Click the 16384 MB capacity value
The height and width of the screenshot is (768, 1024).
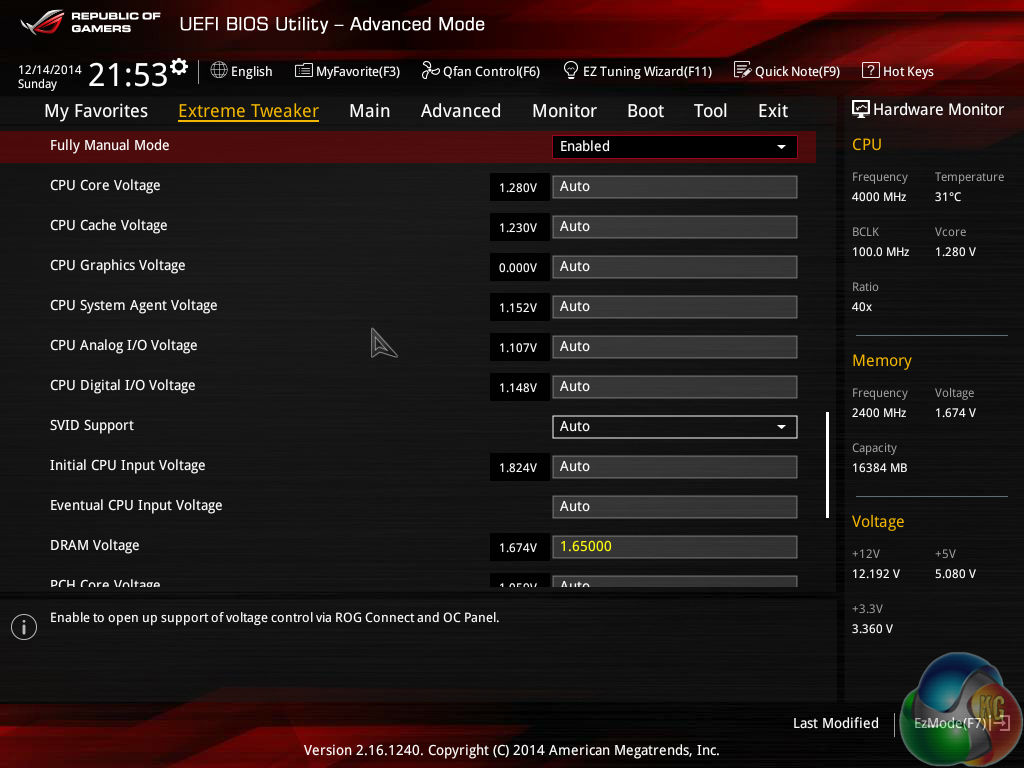(x=880, y=468)
